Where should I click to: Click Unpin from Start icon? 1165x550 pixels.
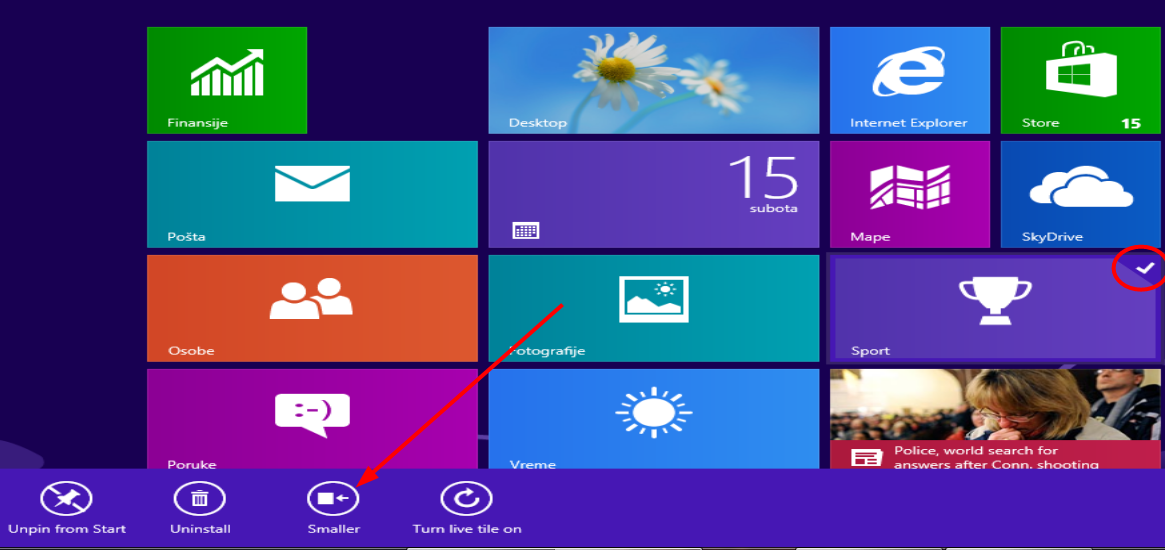tap(66, 498)
